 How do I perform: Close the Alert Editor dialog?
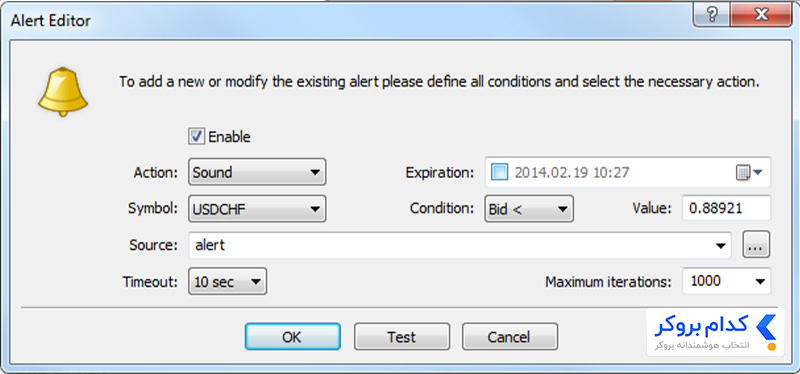761,15
